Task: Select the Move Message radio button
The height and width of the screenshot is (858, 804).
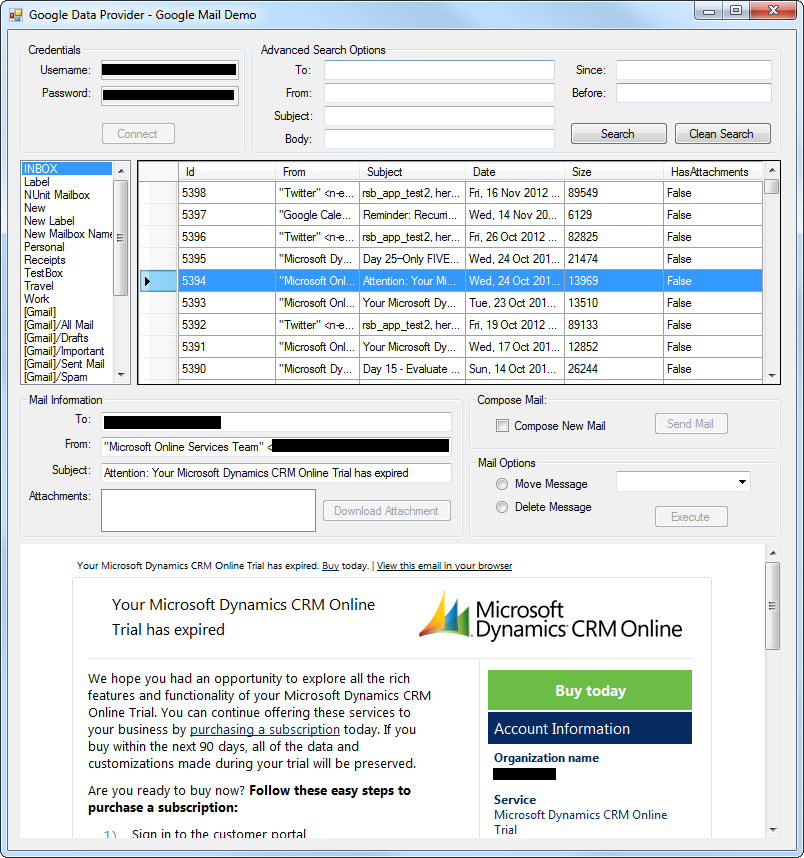Action: (x=502, y=484)
